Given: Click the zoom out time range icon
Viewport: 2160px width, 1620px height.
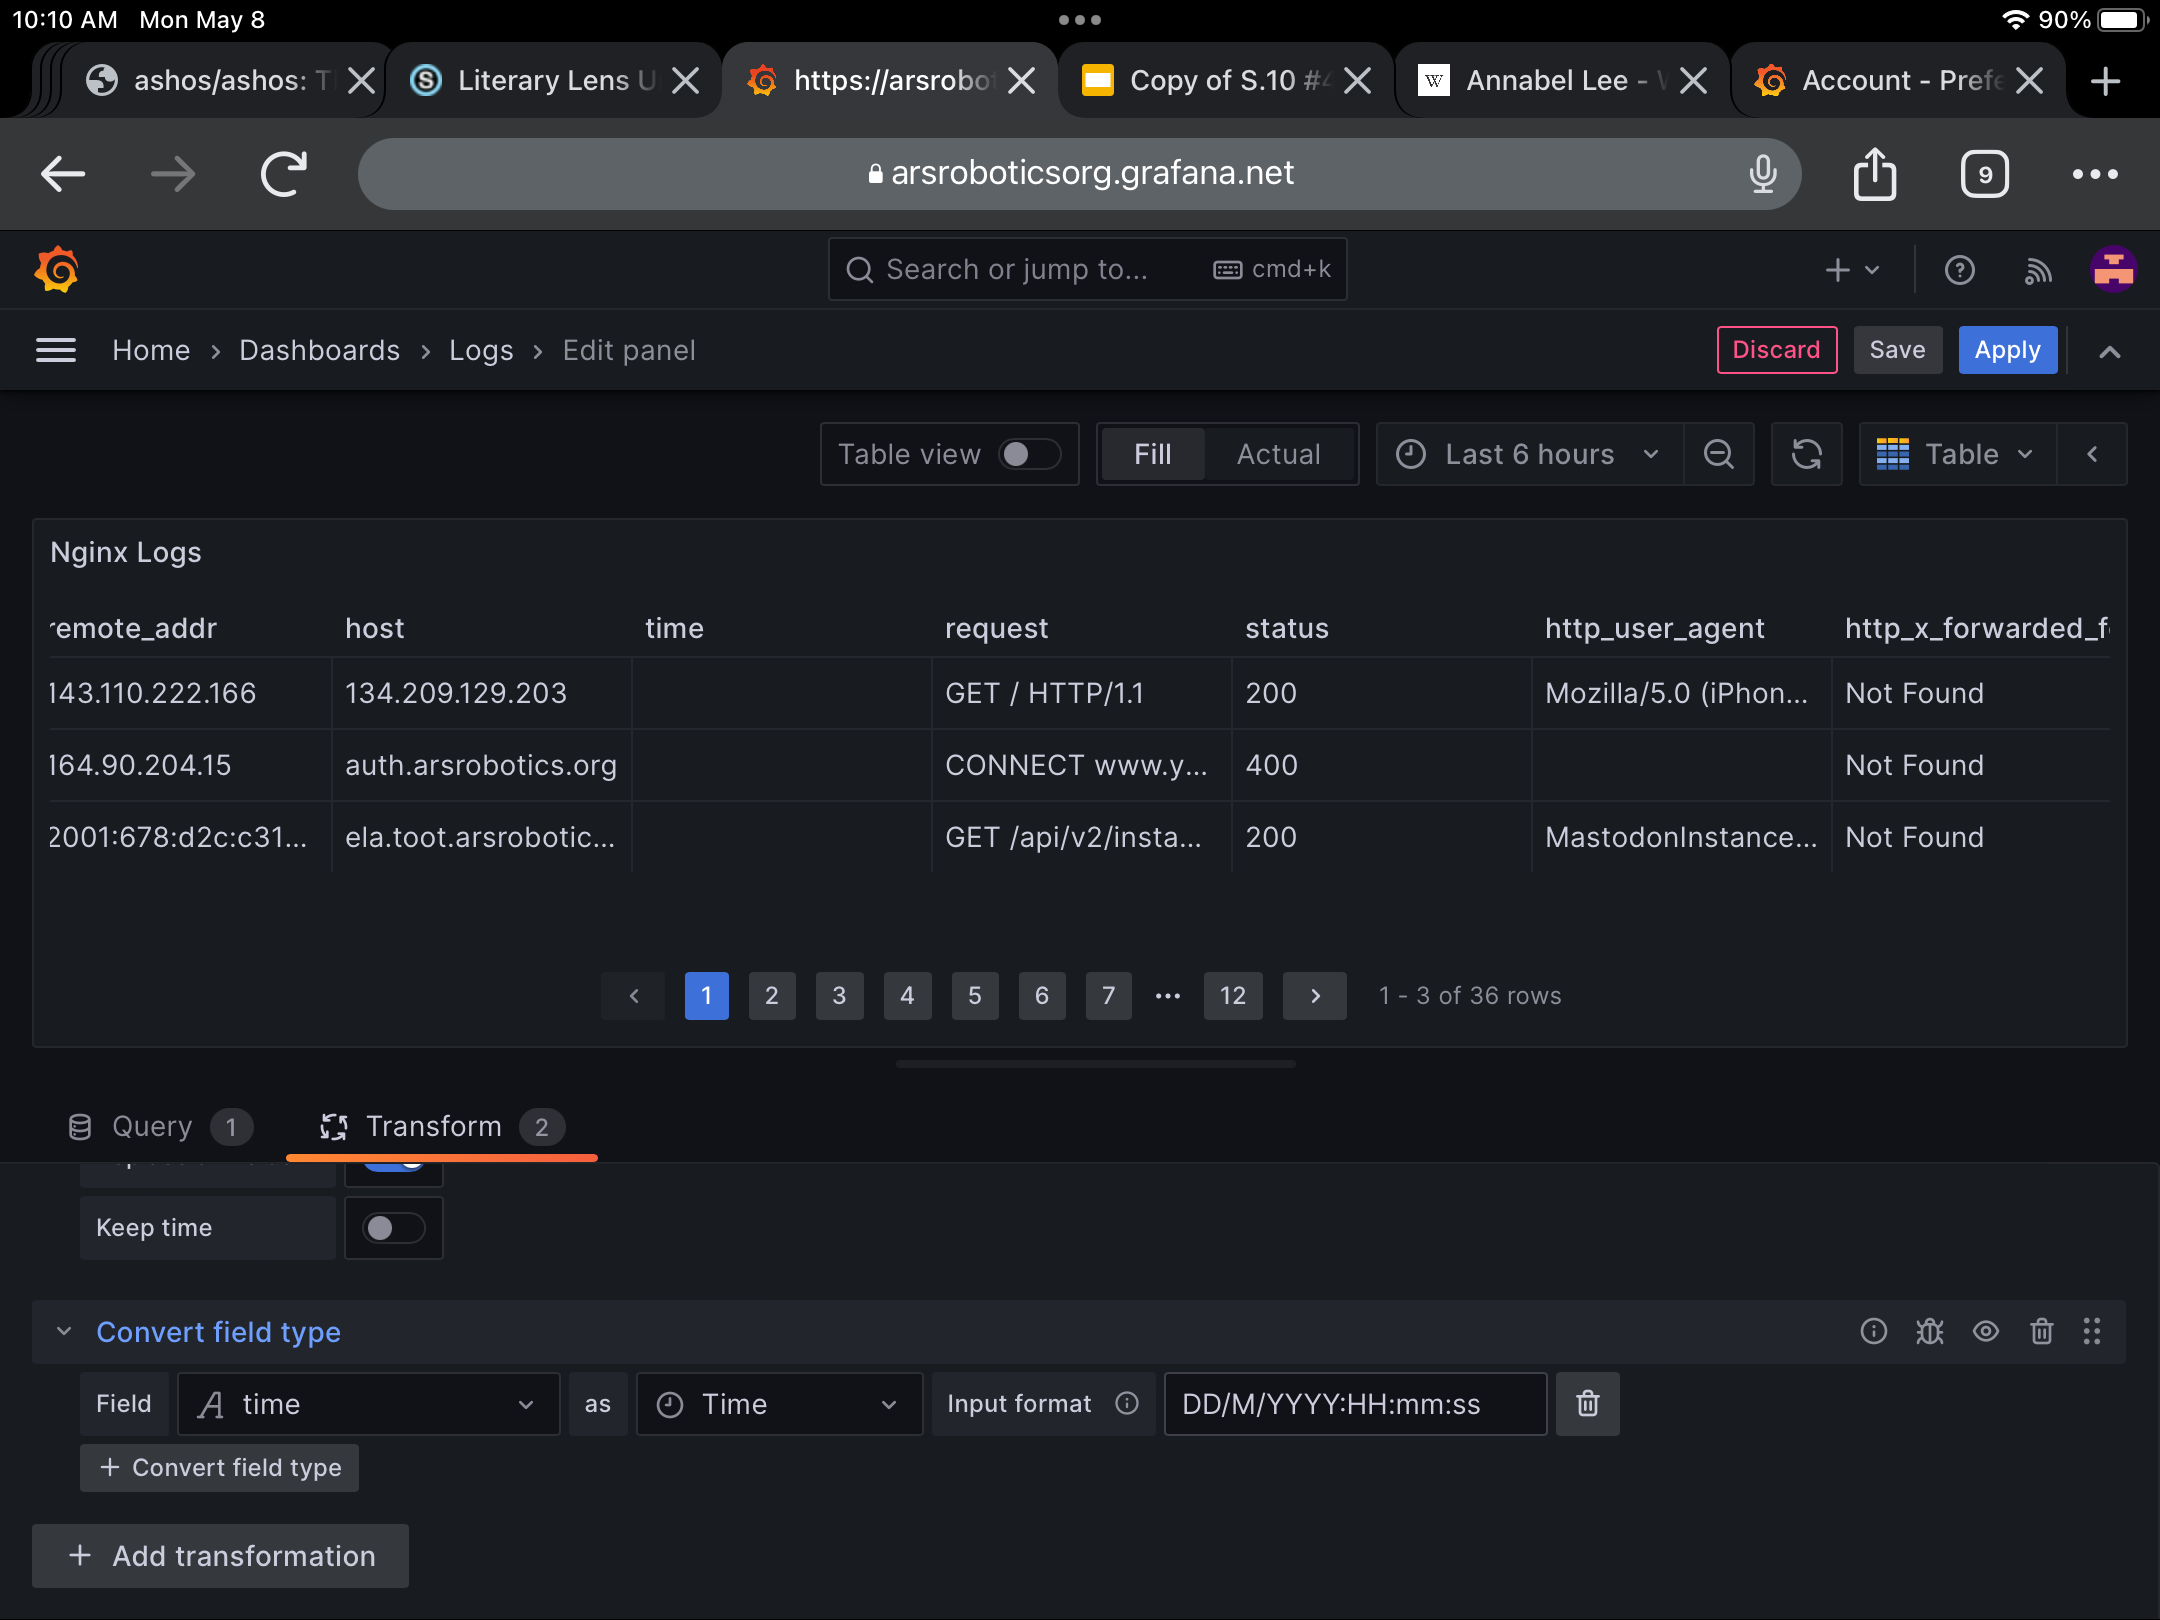Looking at the screenshot, I should pyautogui.click(x=1719, y=454).
